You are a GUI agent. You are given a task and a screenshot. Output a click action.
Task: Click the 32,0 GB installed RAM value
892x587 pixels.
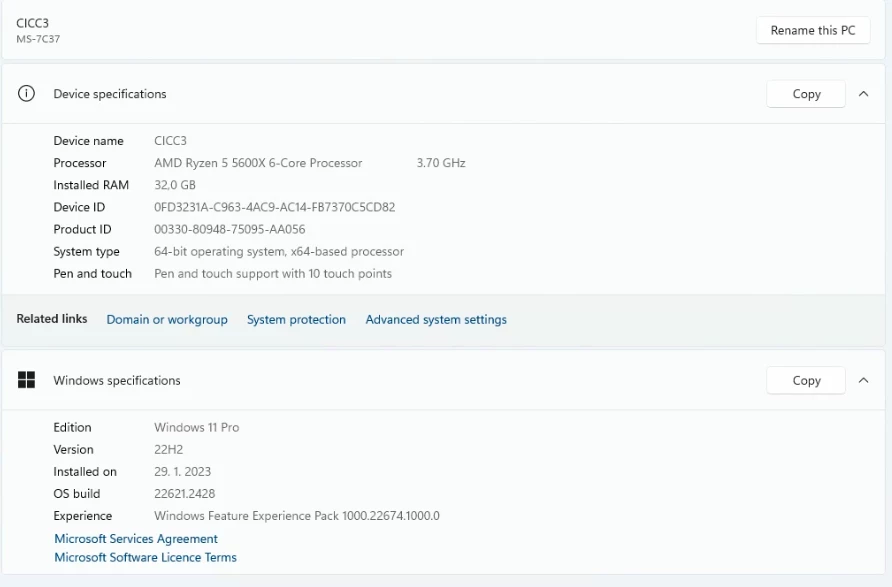coord(175,185)
